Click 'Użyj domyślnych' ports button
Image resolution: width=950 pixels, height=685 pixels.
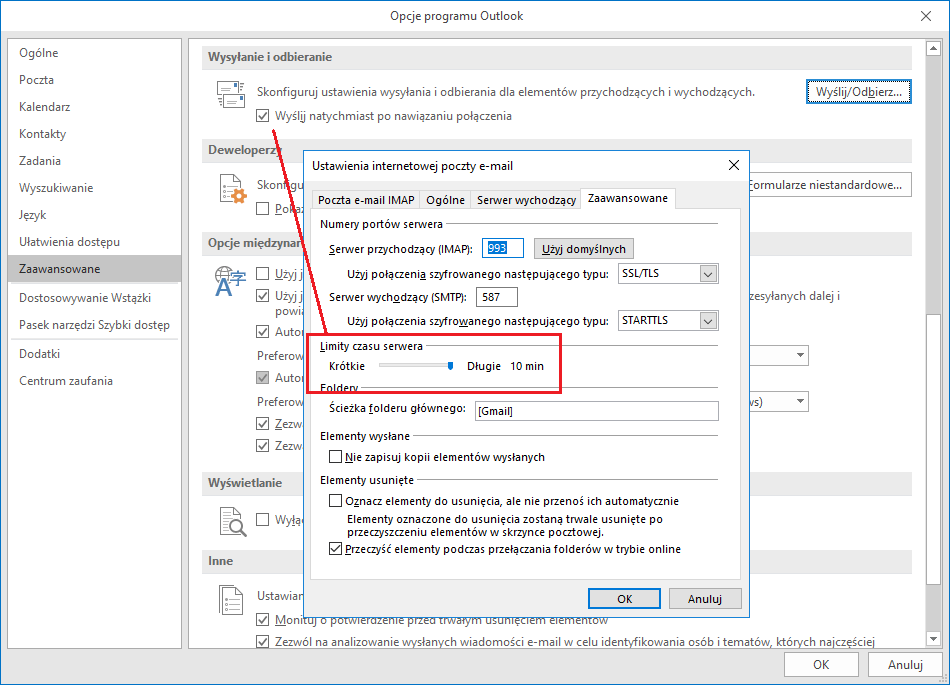click(x=583, y=249)
